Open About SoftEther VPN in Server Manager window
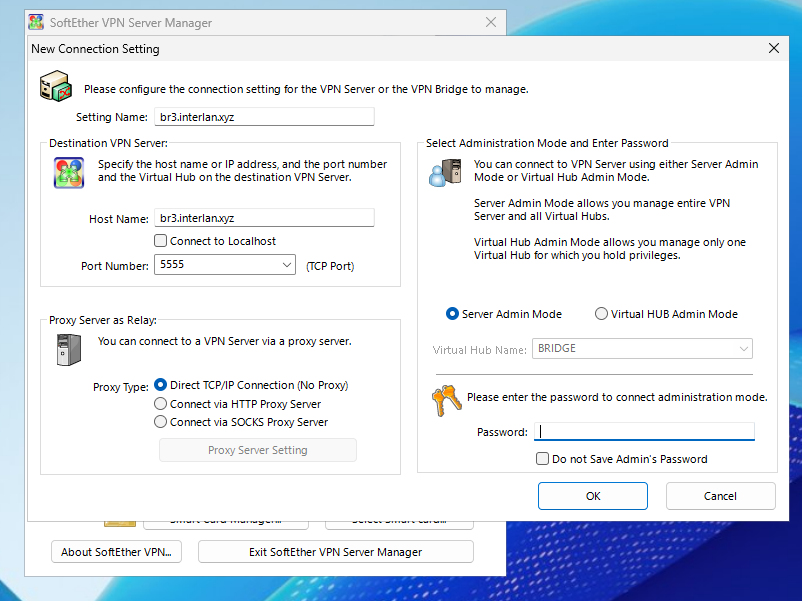The image size is (802, 601). tap(116, 552)
